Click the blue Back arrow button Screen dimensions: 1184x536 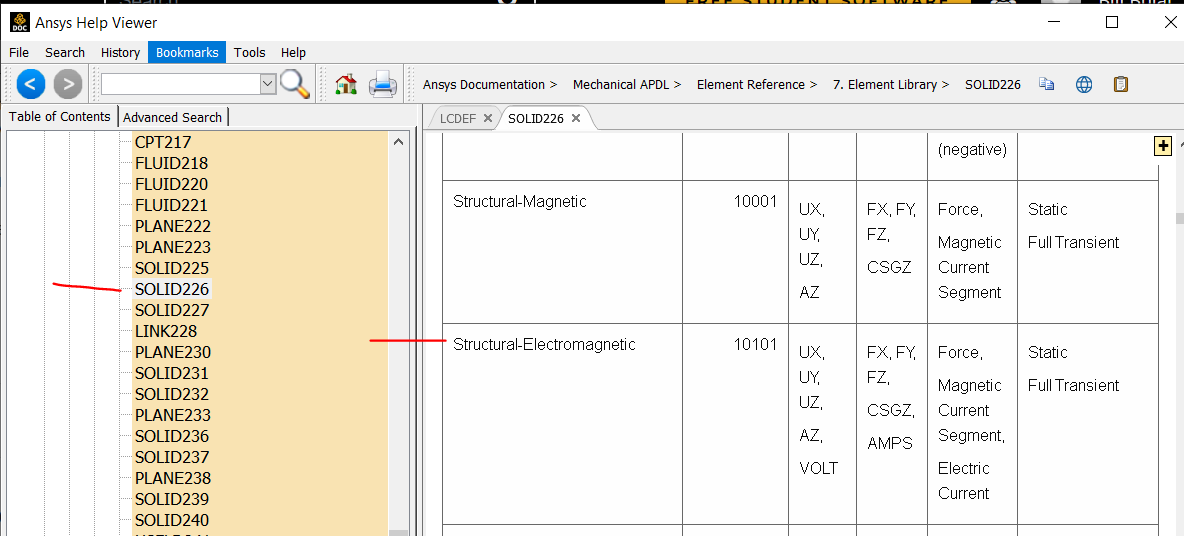[30, 84]
